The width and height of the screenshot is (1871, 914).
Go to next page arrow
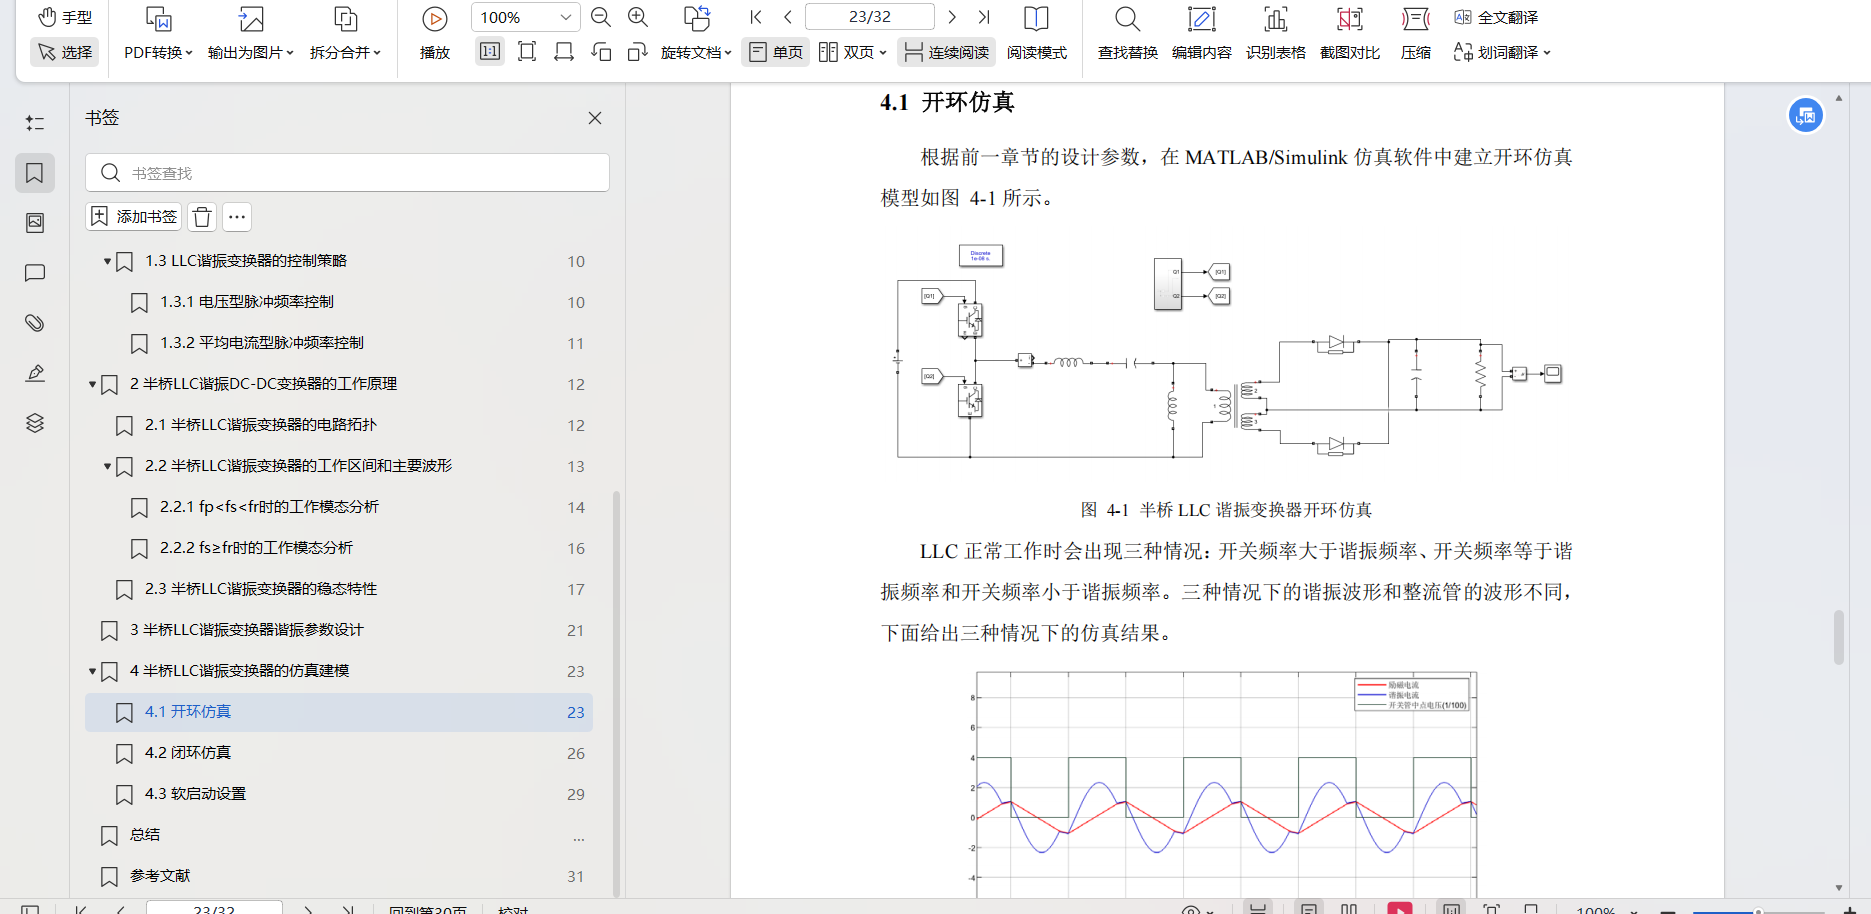point(952,17)
